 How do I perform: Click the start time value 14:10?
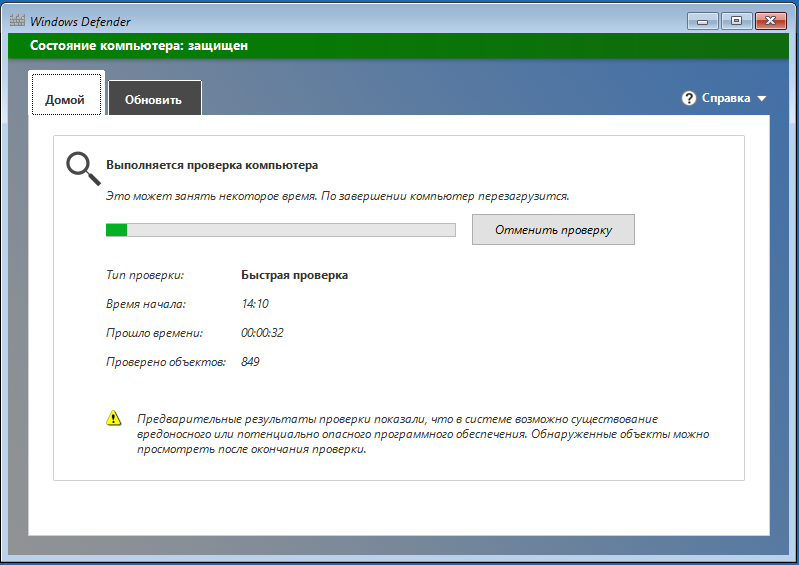pyautogui.click(x=255, y=304)
